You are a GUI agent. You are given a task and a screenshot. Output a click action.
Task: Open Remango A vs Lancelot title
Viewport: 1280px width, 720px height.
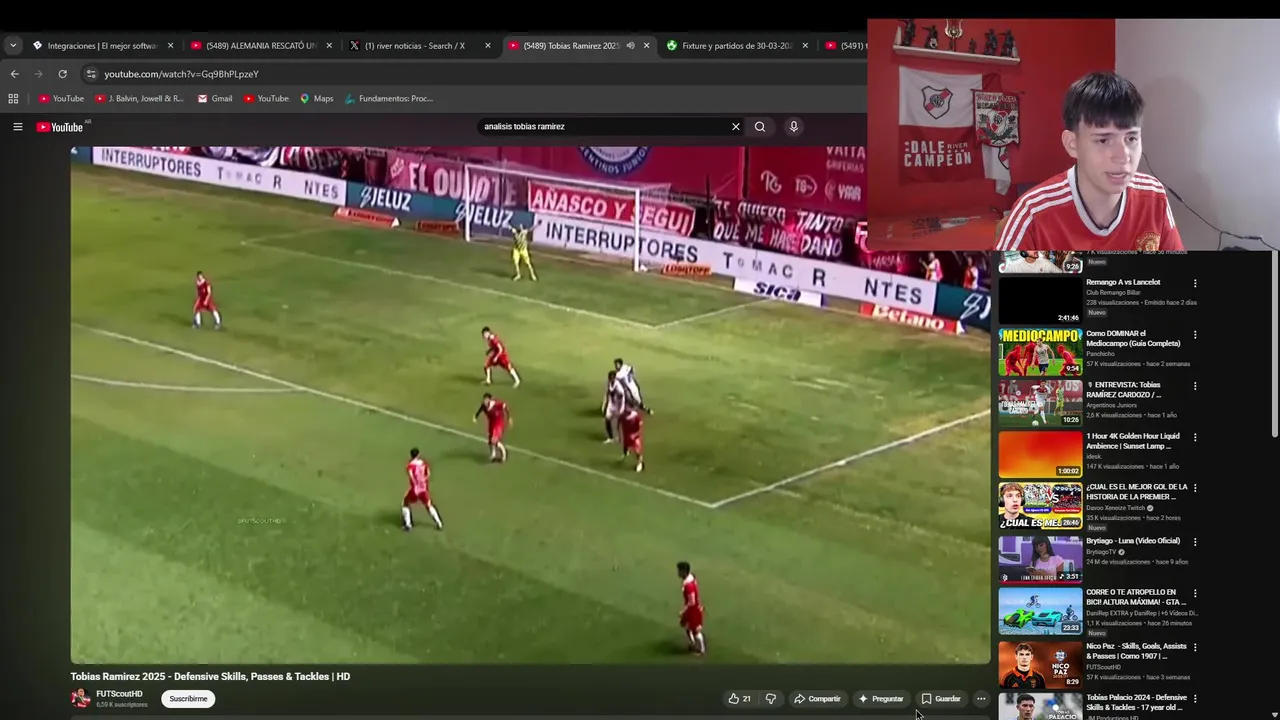(x=1123, y=282)
